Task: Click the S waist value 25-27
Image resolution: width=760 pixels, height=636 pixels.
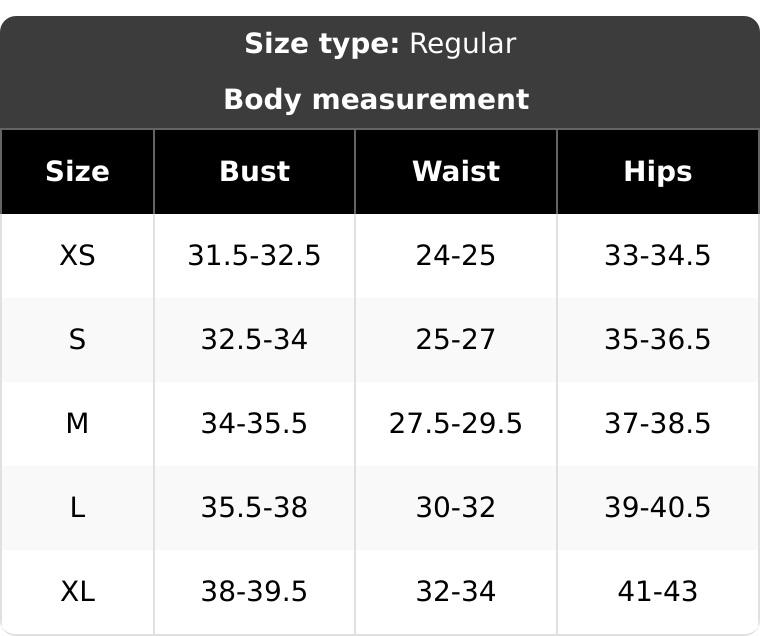Action: (456, 339)
